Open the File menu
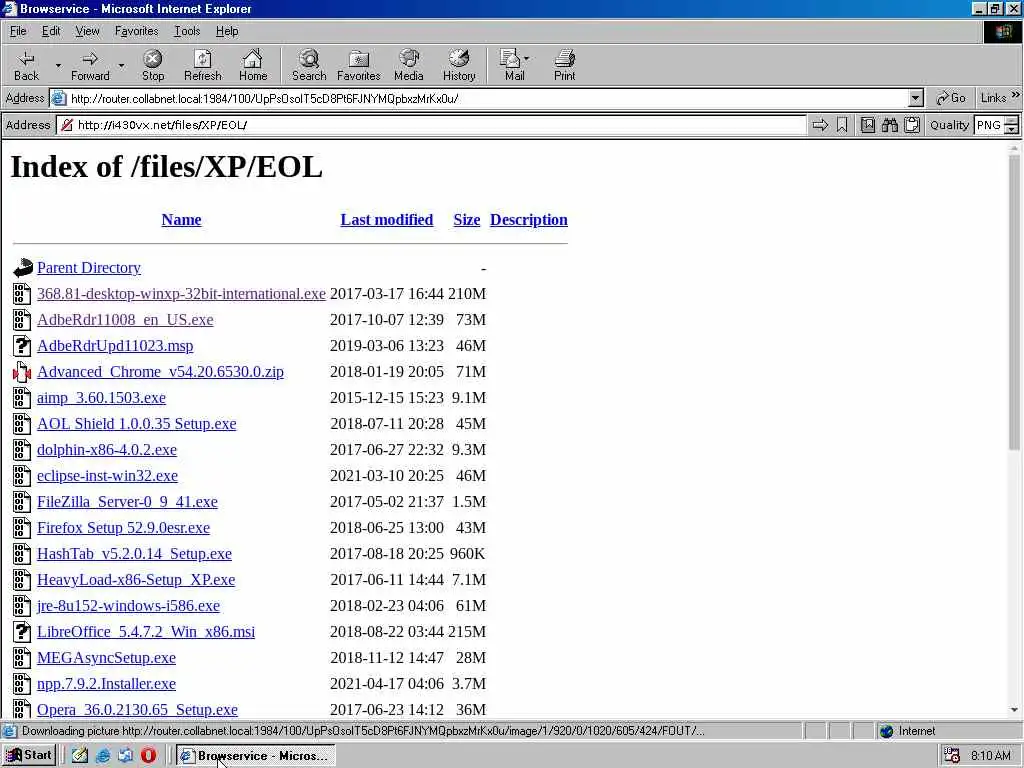This screenshot has height=768, width=1024. (18, 31)
